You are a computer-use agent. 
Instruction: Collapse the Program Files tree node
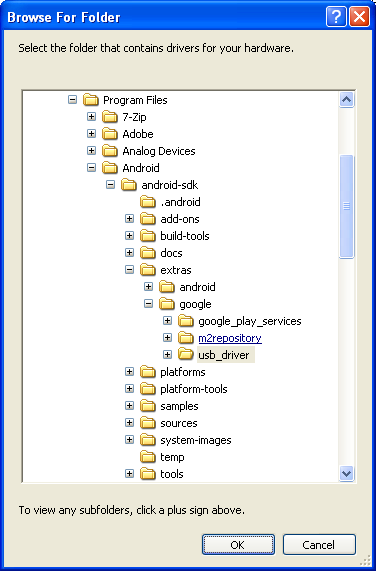click(72, 99)
